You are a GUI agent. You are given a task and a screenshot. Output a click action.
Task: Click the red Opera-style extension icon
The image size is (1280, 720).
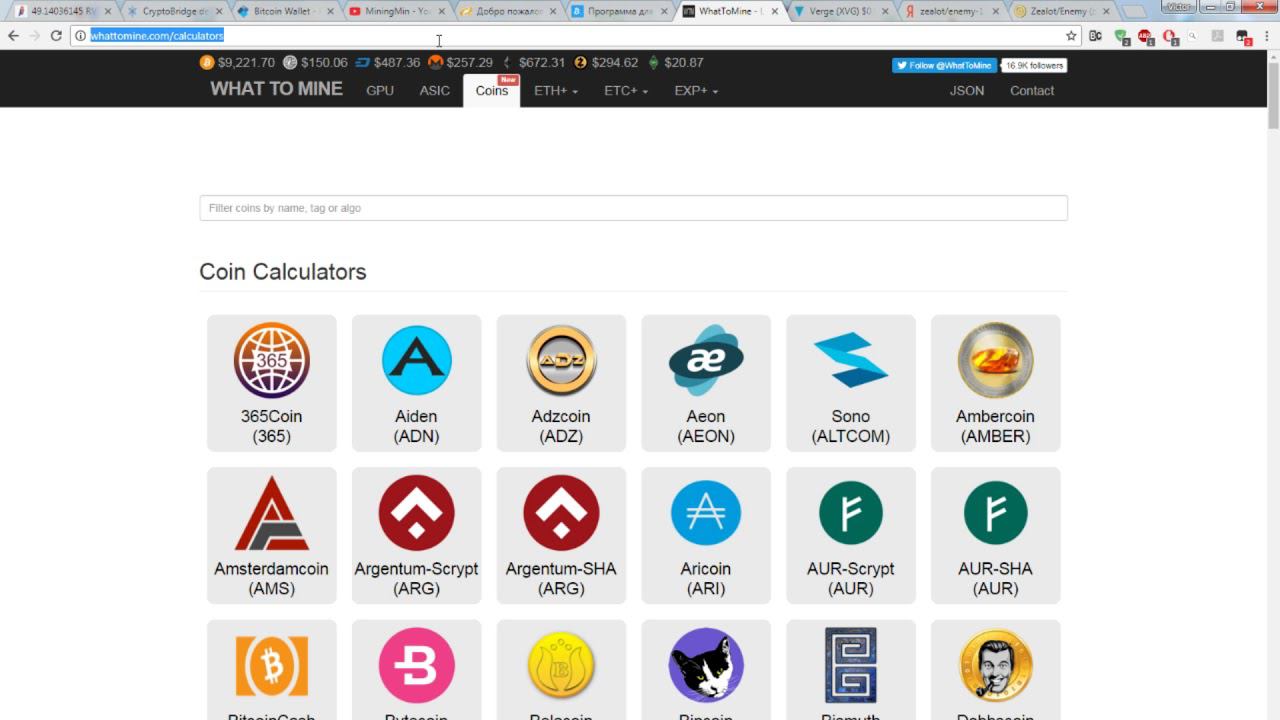pyautogui.click(x=1169, y=36)
